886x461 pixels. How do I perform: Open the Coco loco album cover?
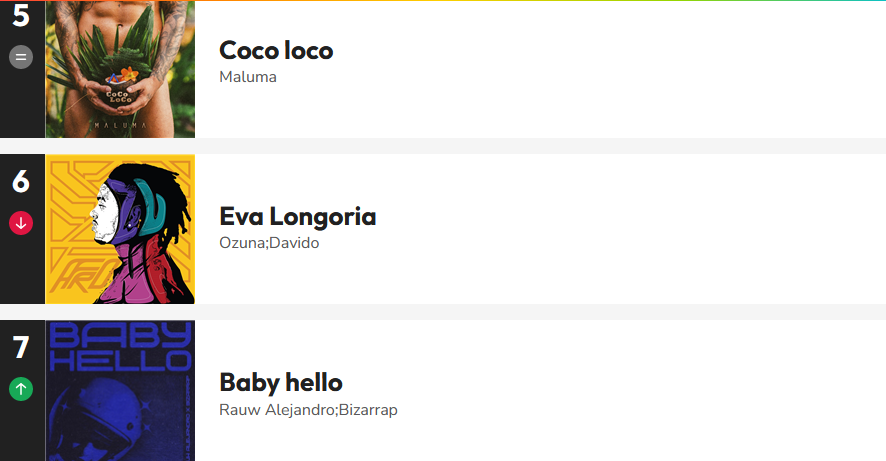pos(120,68)
